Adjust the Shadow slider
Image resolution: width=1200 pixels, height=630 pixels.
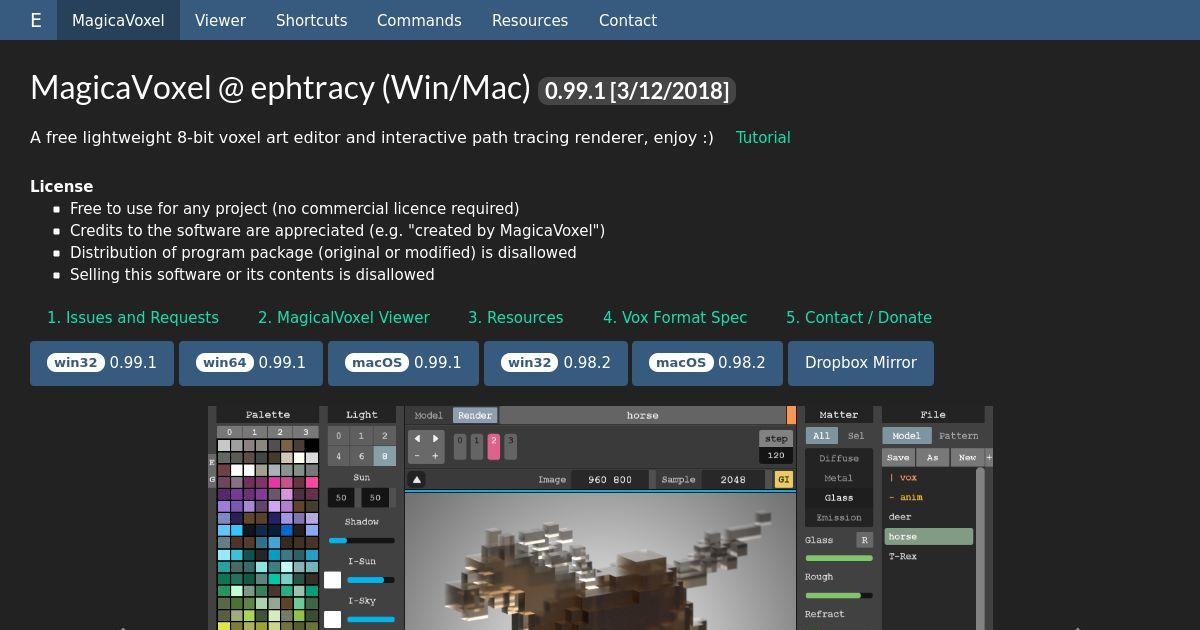point(362,540)
